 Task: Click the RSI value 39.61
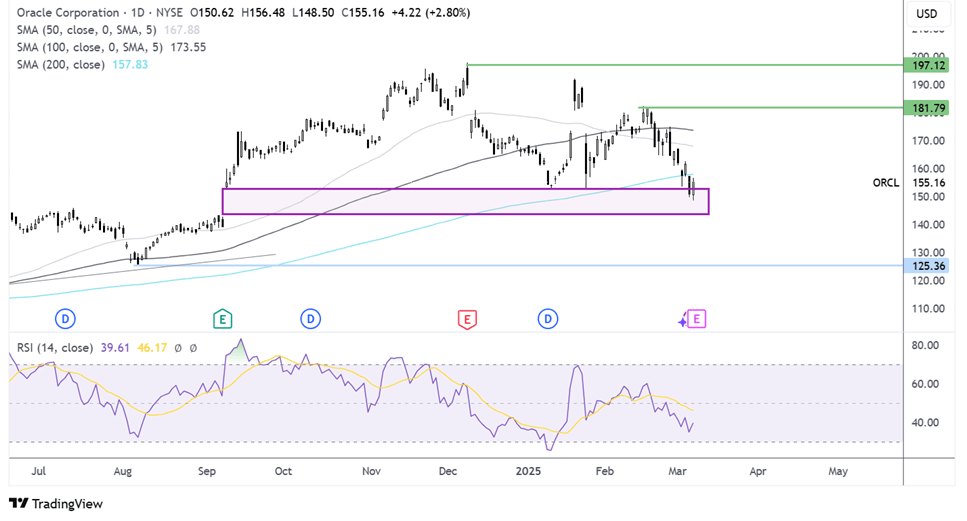[x=115, y=348]
